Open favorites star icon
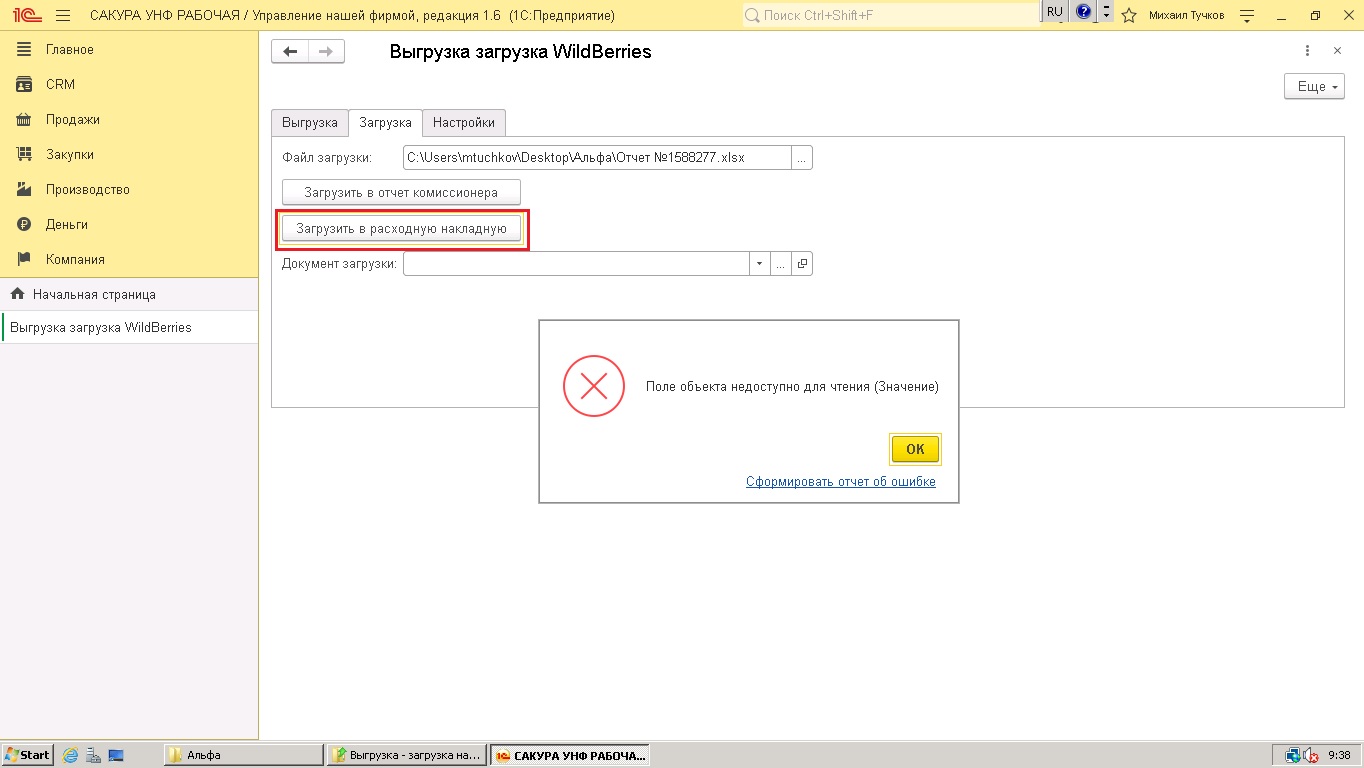 (1129, 15)
